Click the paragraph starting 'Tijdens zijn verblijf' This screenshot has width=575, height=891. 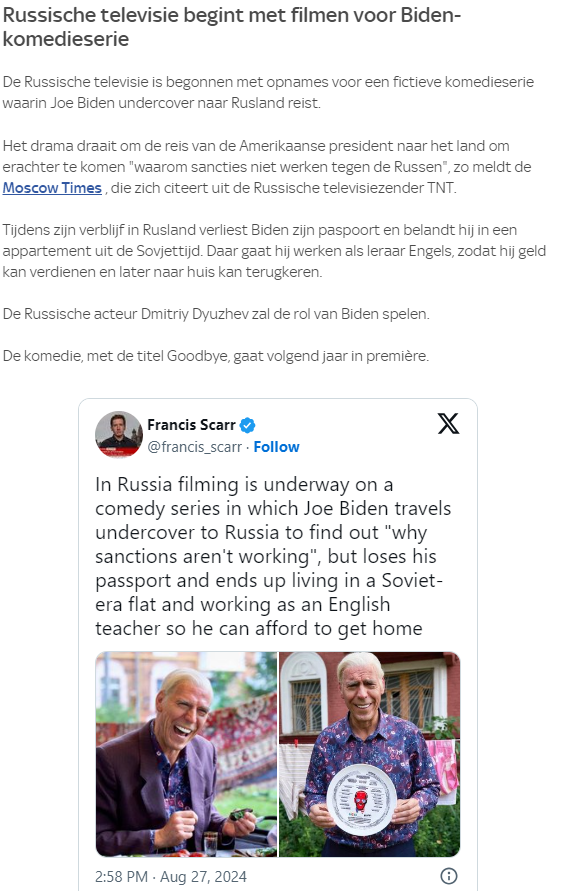tap(274, 251)
